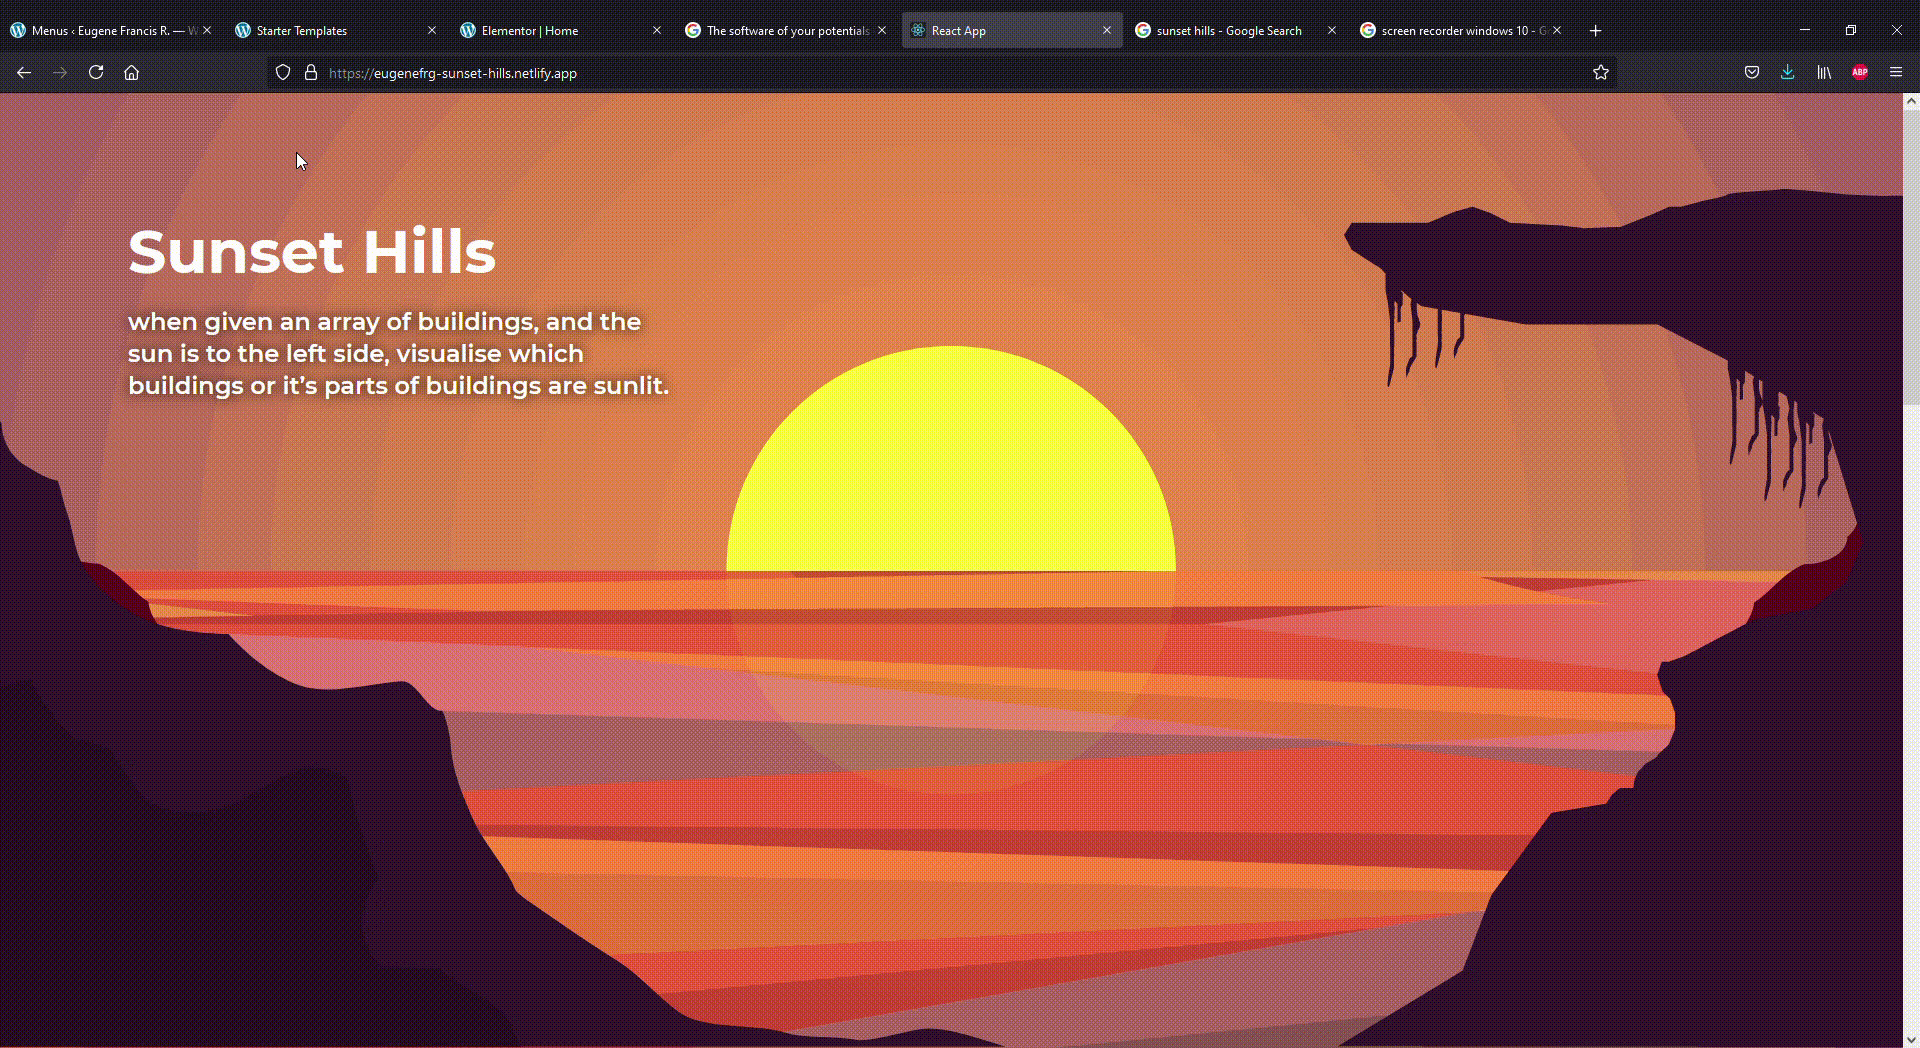Close the Elementor Home tab
1920x1048 pixels.
point(657,31)
